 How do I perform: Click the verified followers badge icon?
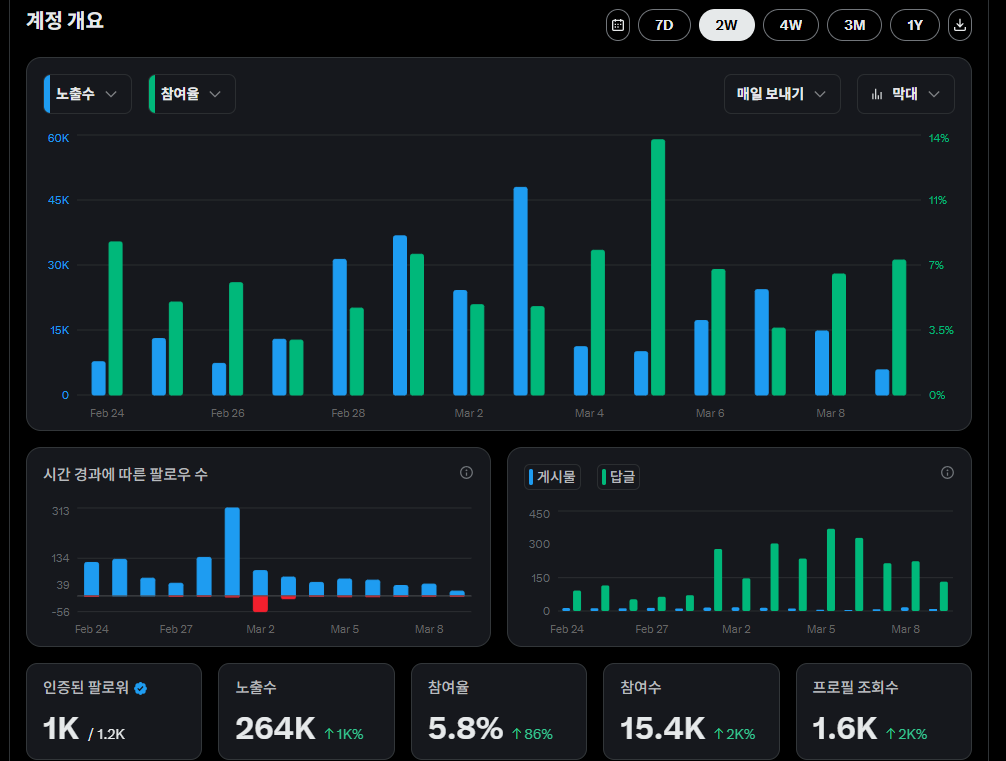tap(141, 688)
